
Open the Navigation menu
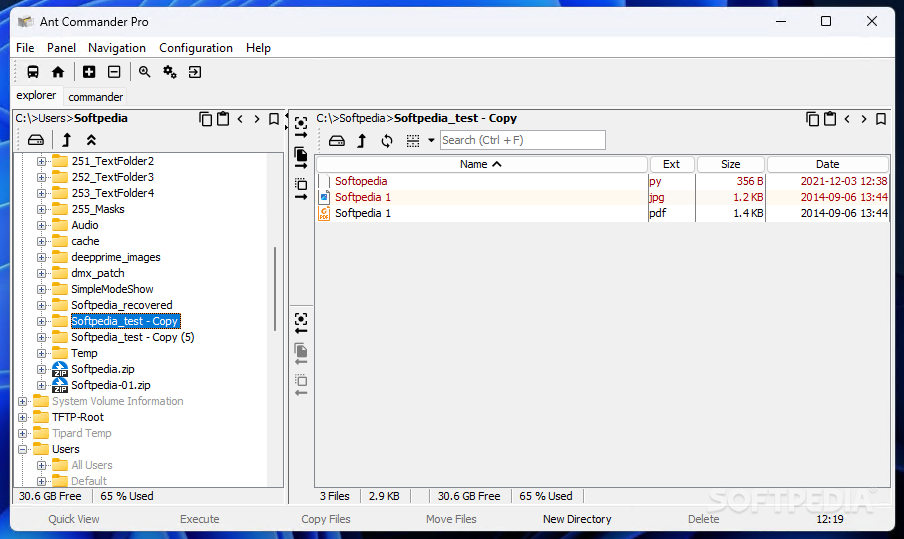click(x=117, y=48)
